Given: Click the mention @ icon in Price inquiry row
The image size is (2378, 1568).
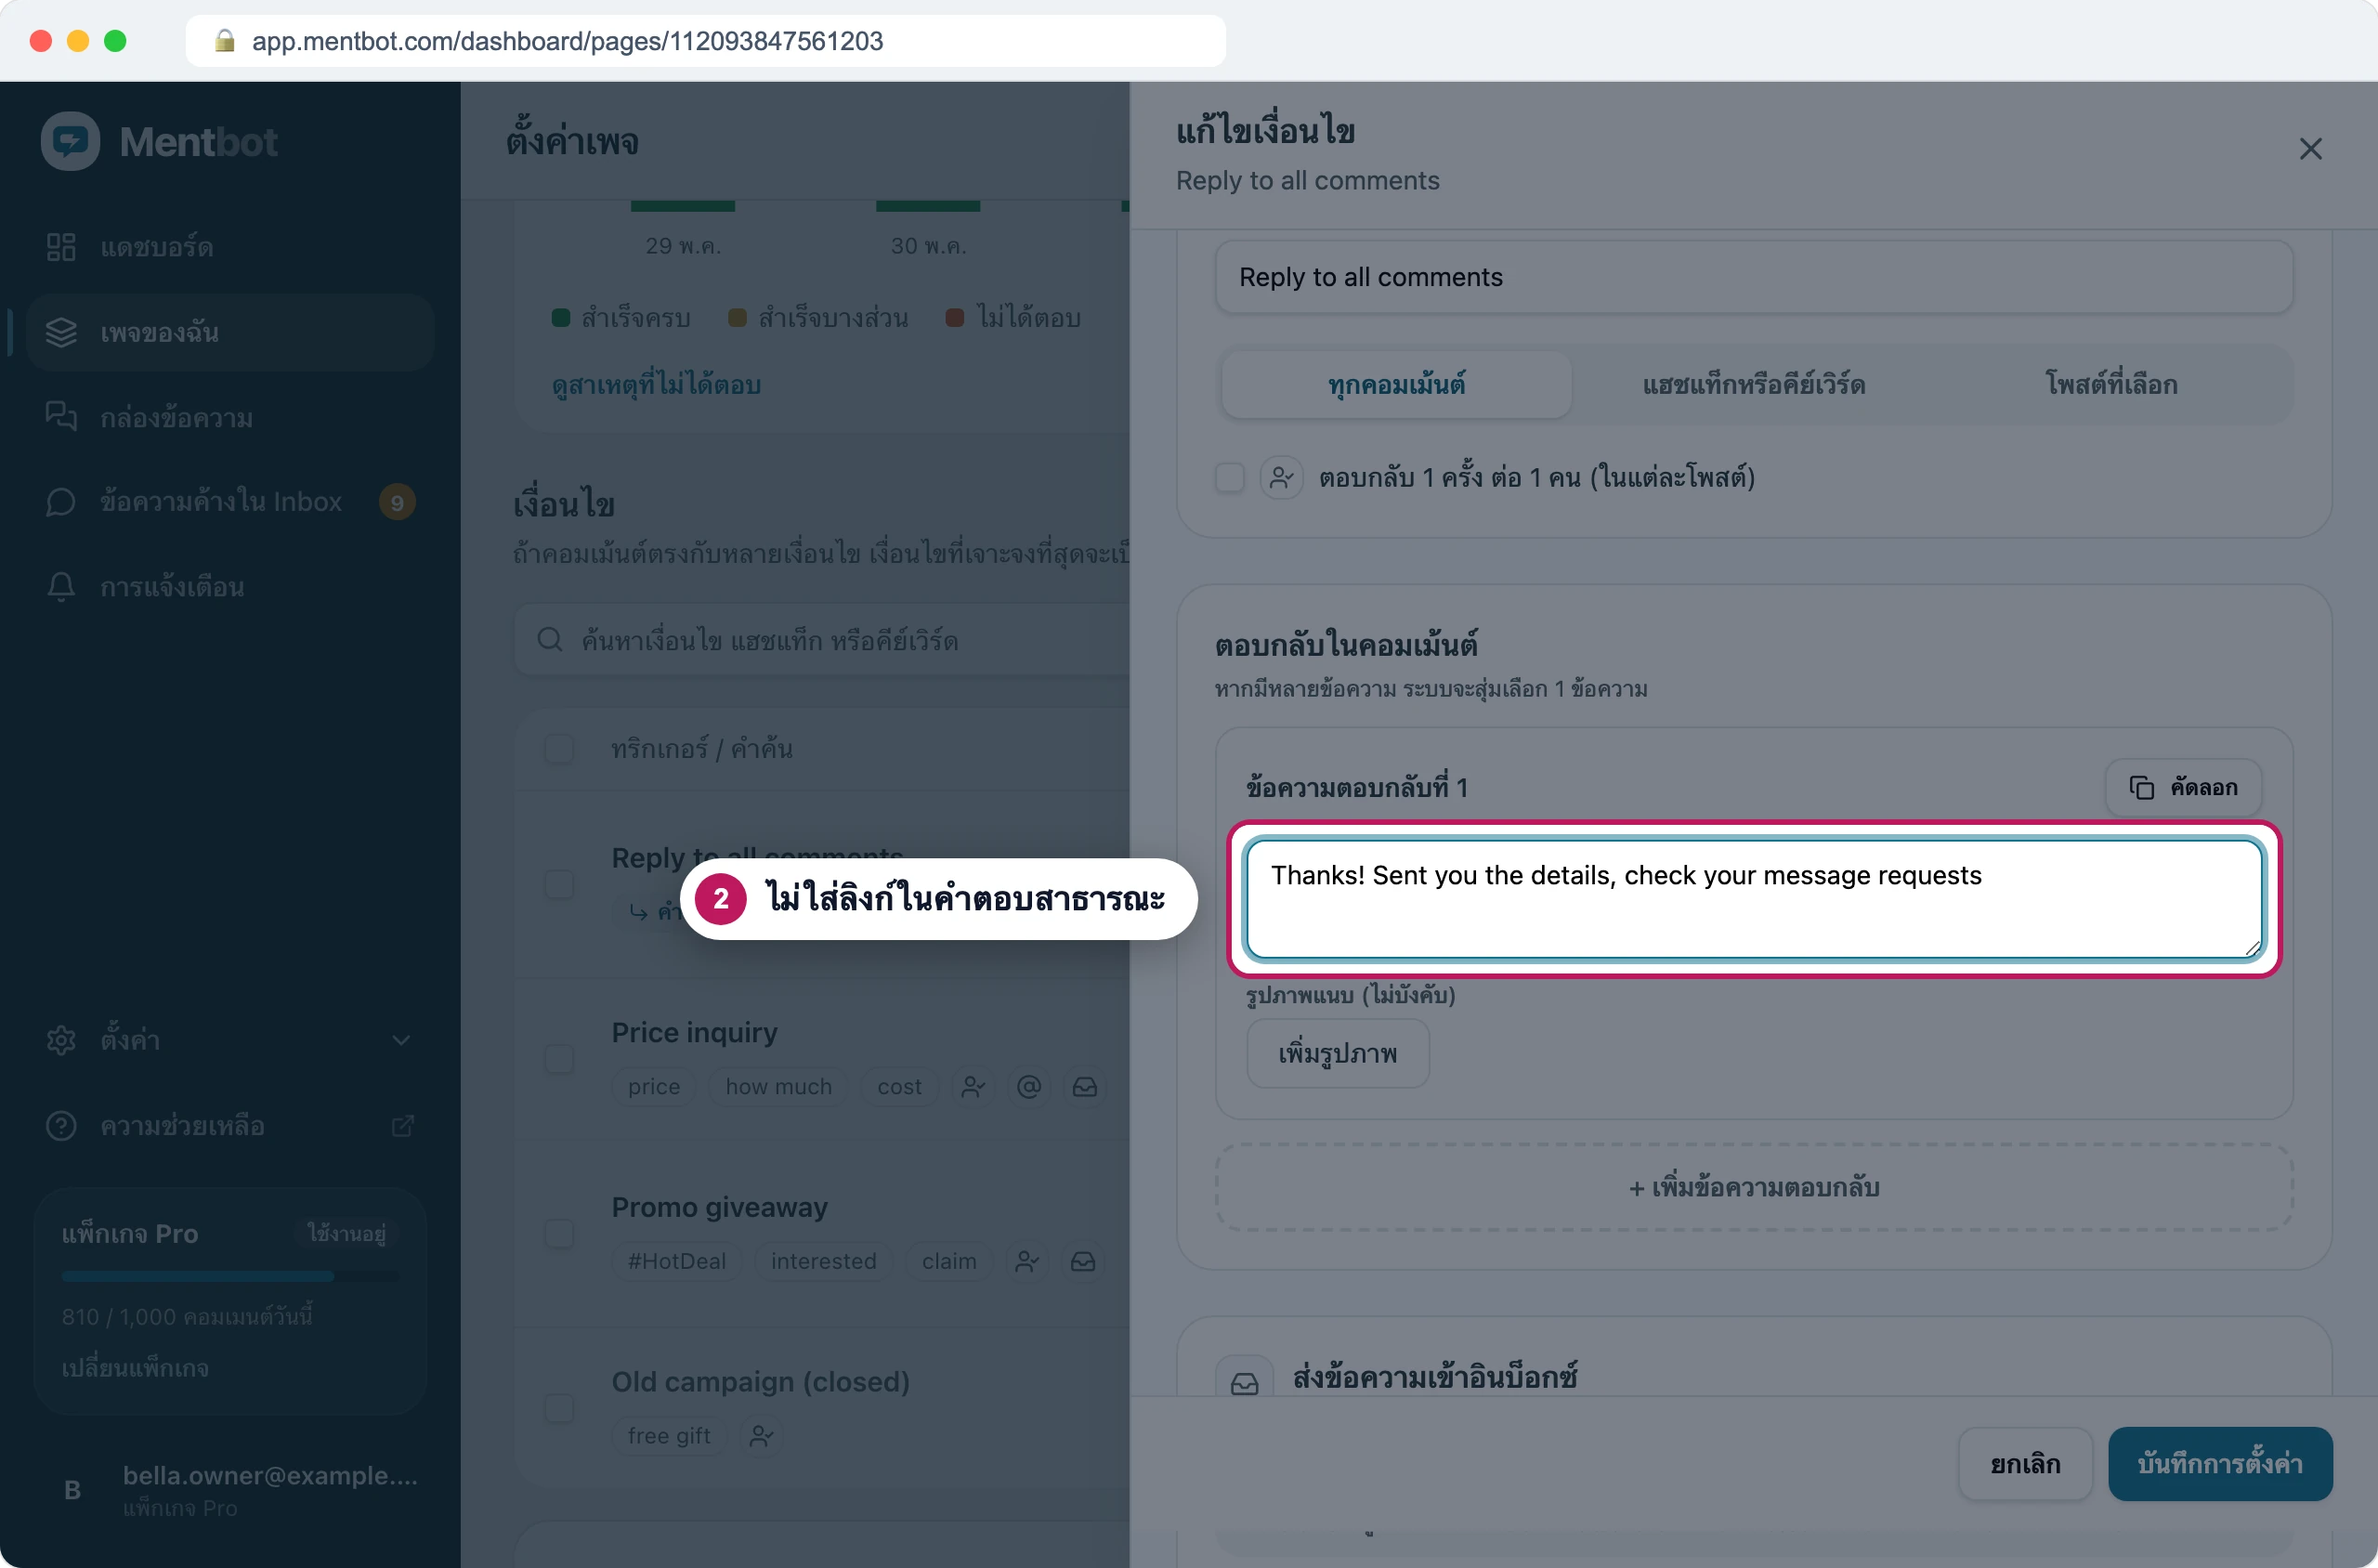Looking at the screenshot, I should [1029, 1087].
